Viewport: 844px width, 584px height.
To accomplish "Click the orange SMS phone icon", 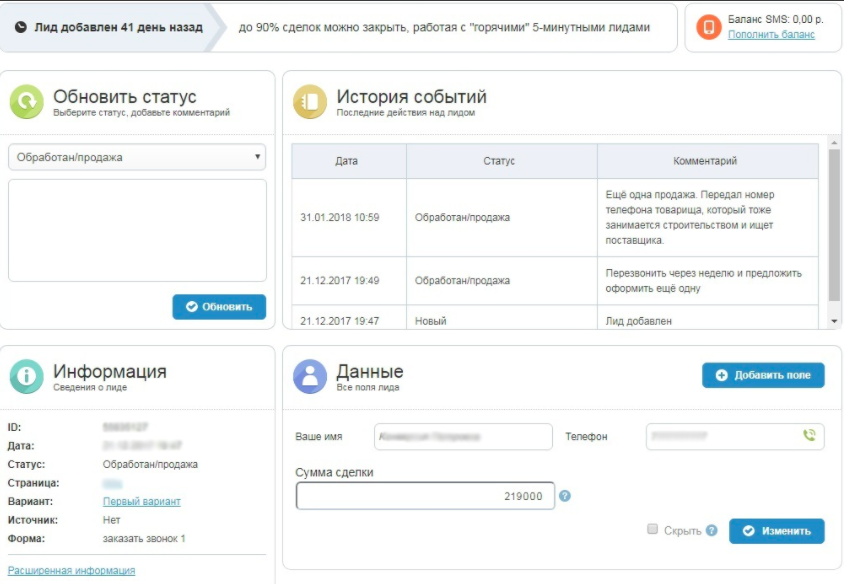I will [x=708, y=27].
